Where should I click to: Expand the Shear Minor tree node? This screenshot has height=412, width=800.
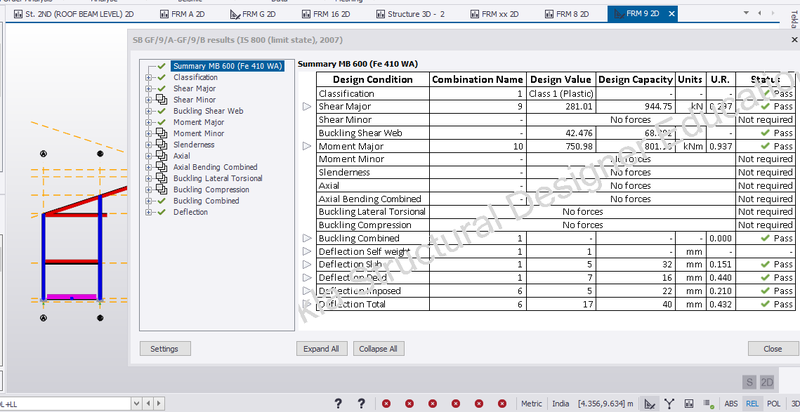(x=148, y=100)
